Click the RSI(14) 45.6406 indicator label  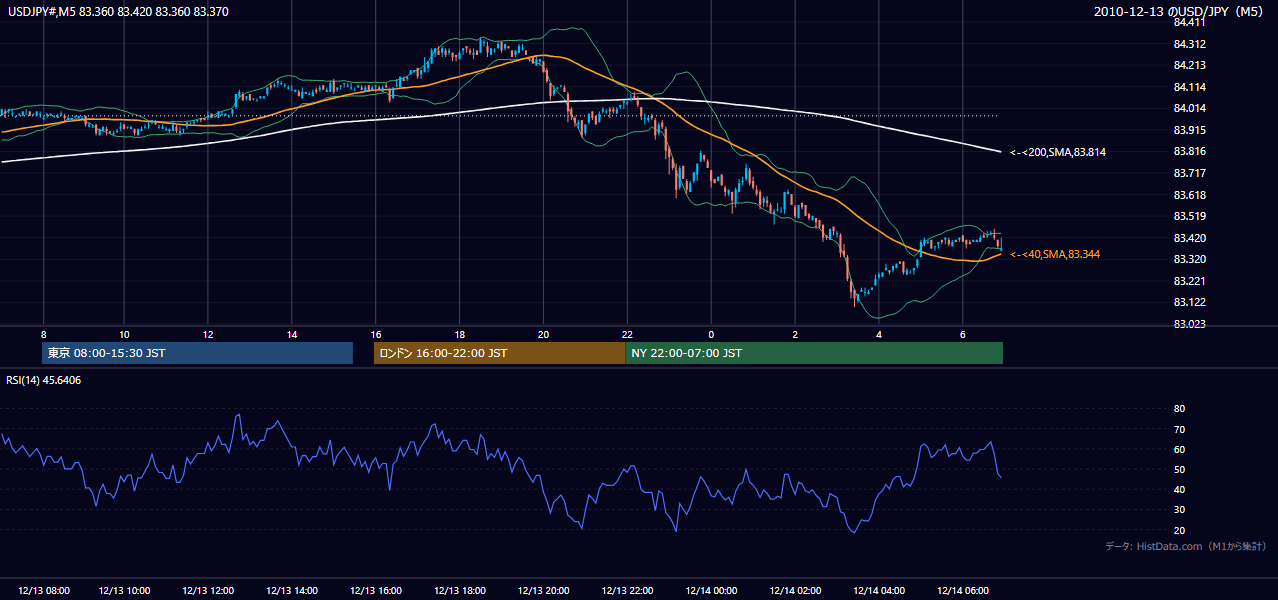tap(44, 380)
